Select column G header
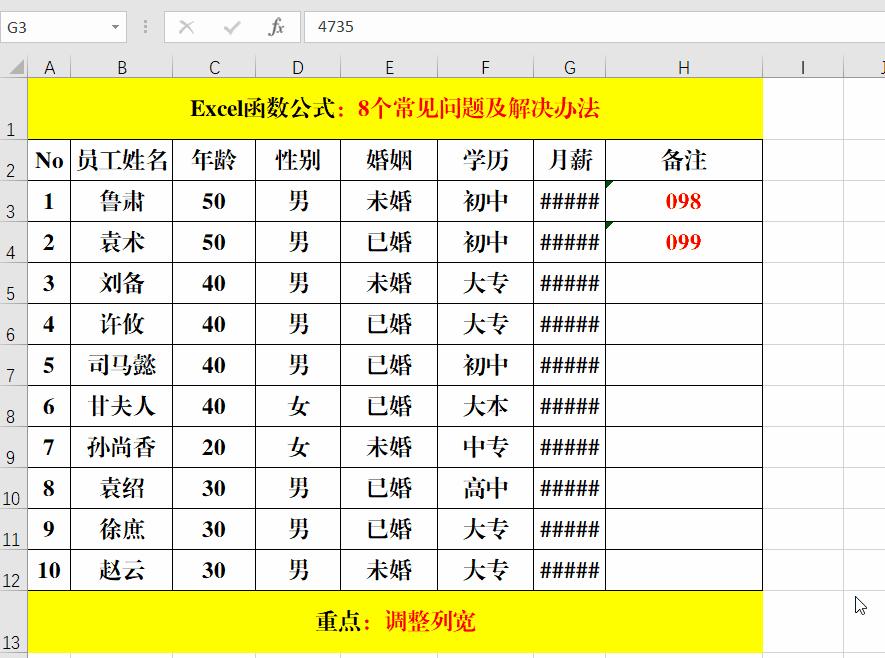This screenshot has width=885, height=658. (569, 67)
